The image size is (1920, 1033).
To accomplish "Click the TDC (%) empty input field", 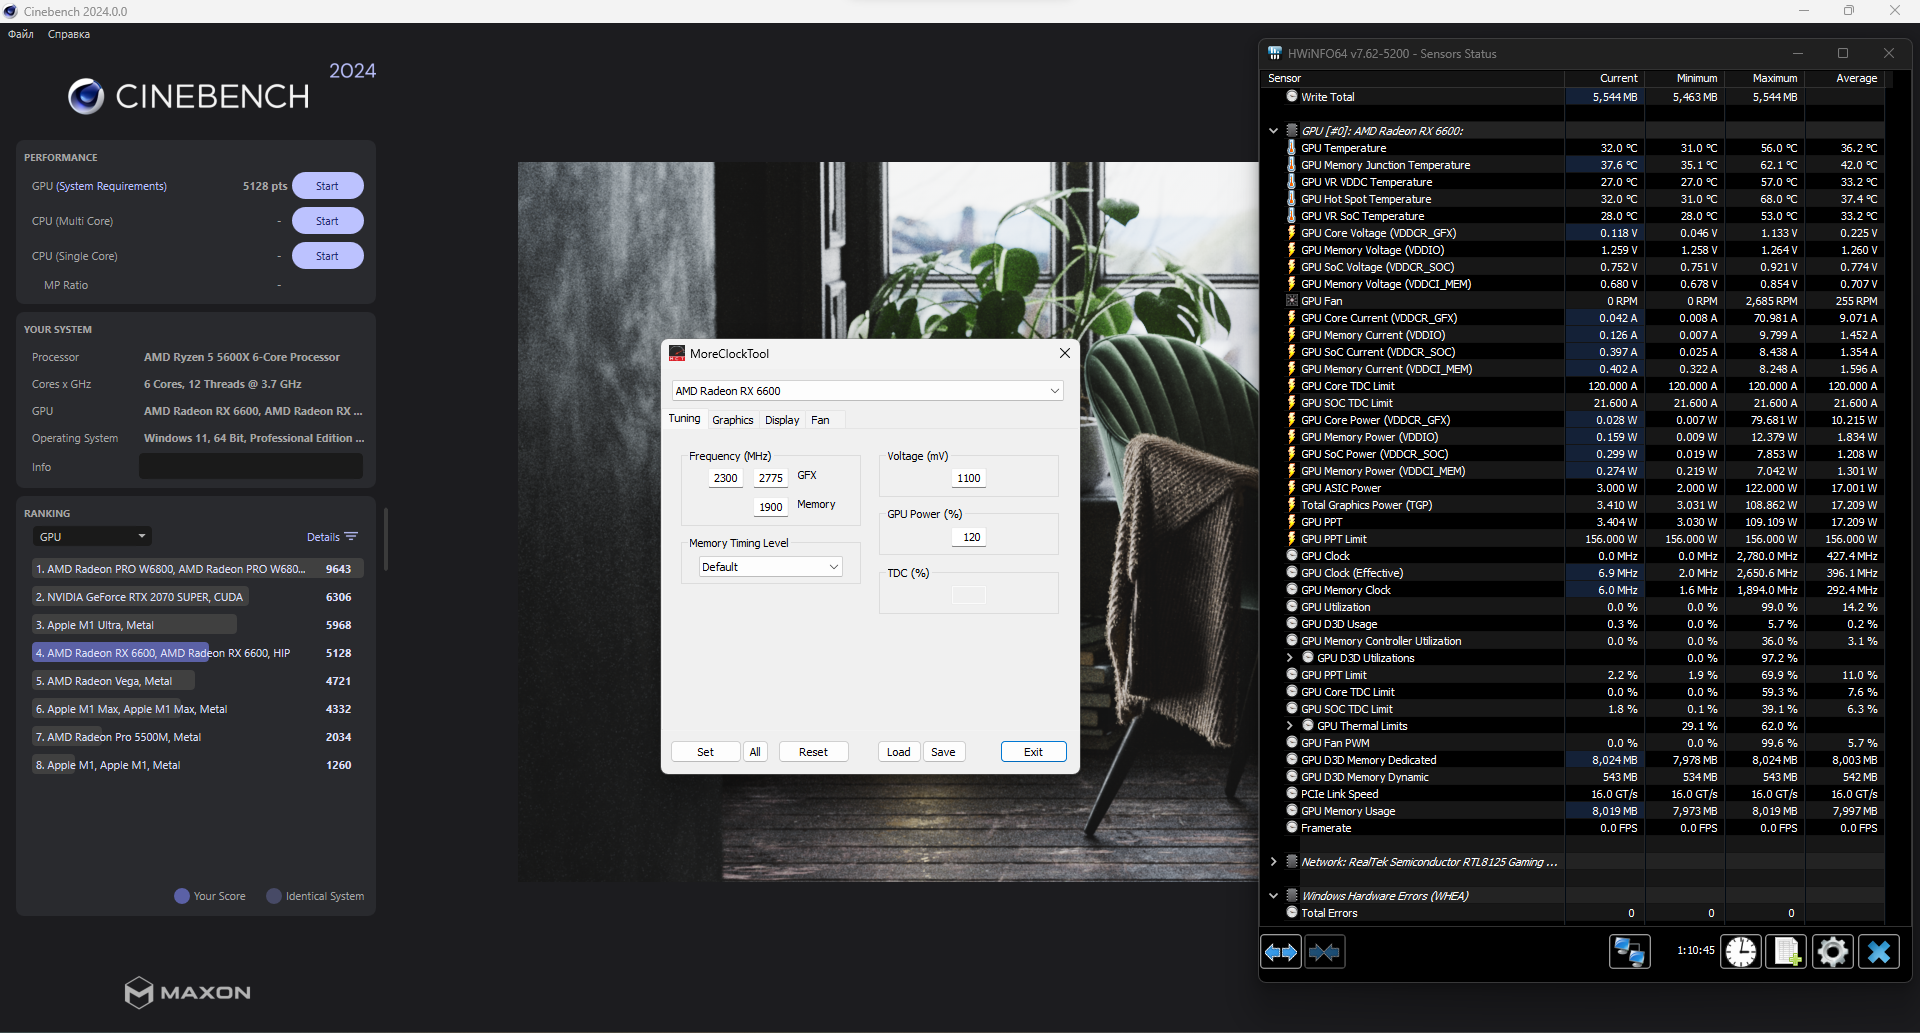I will click(969, 596).
